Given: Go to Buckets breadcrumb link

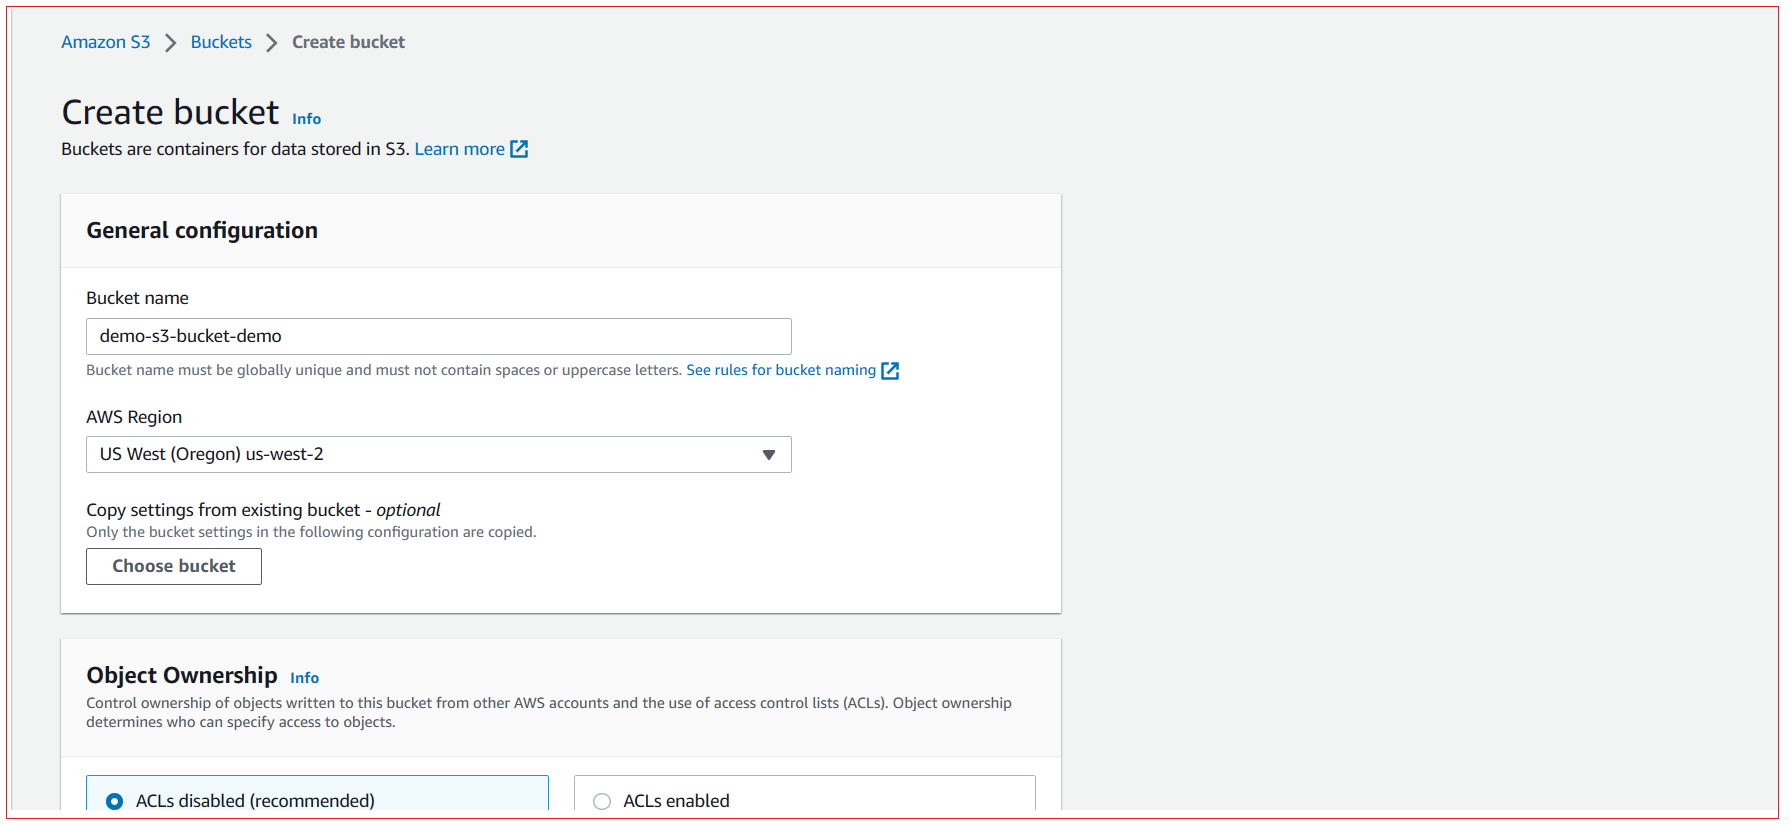Looking at the screenshot, I should [221, 42].
